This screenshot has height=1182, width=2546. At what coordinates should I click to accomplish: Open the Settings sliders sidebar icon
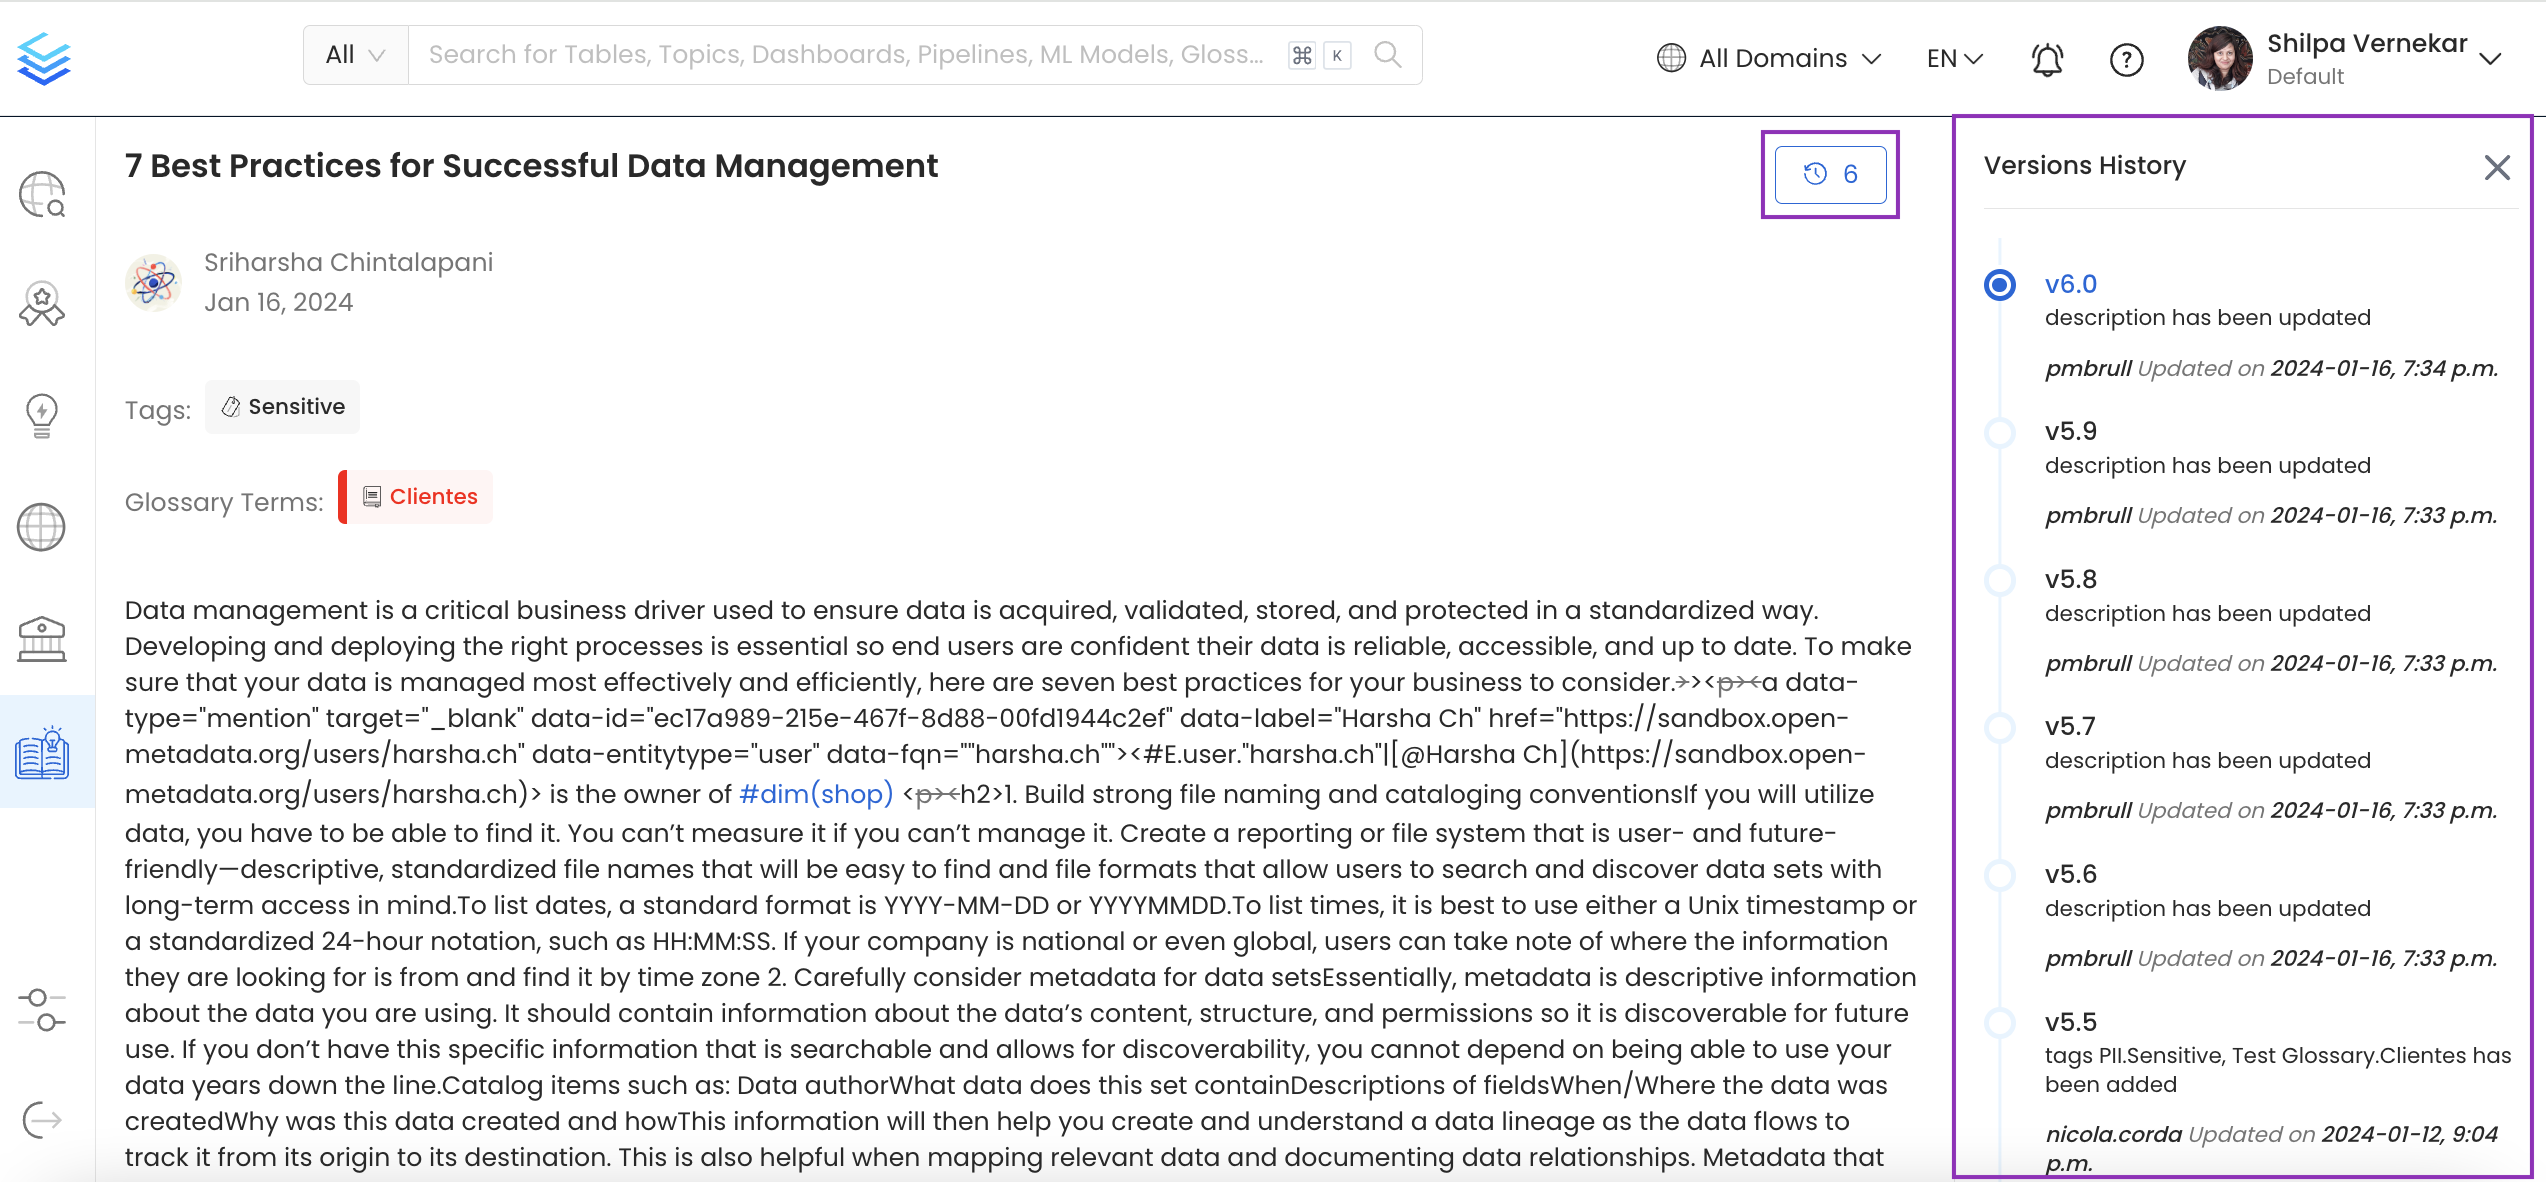pyautogui.click(x=42, y=1010)
